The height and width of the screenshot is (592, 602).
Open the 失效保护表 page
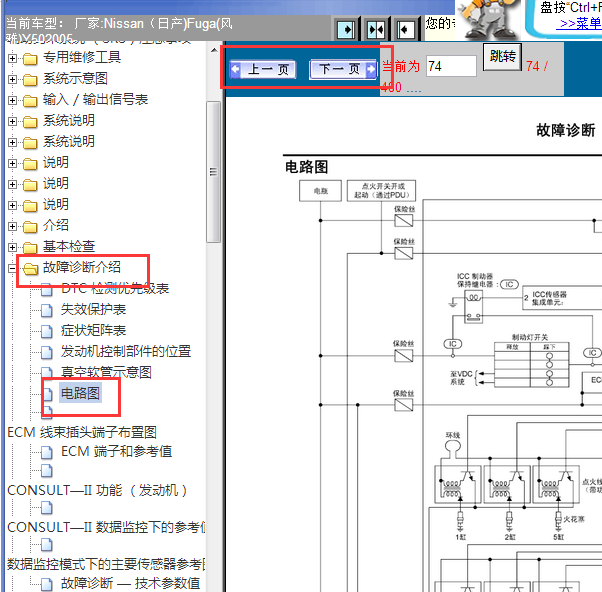click(x=93, y=309)
